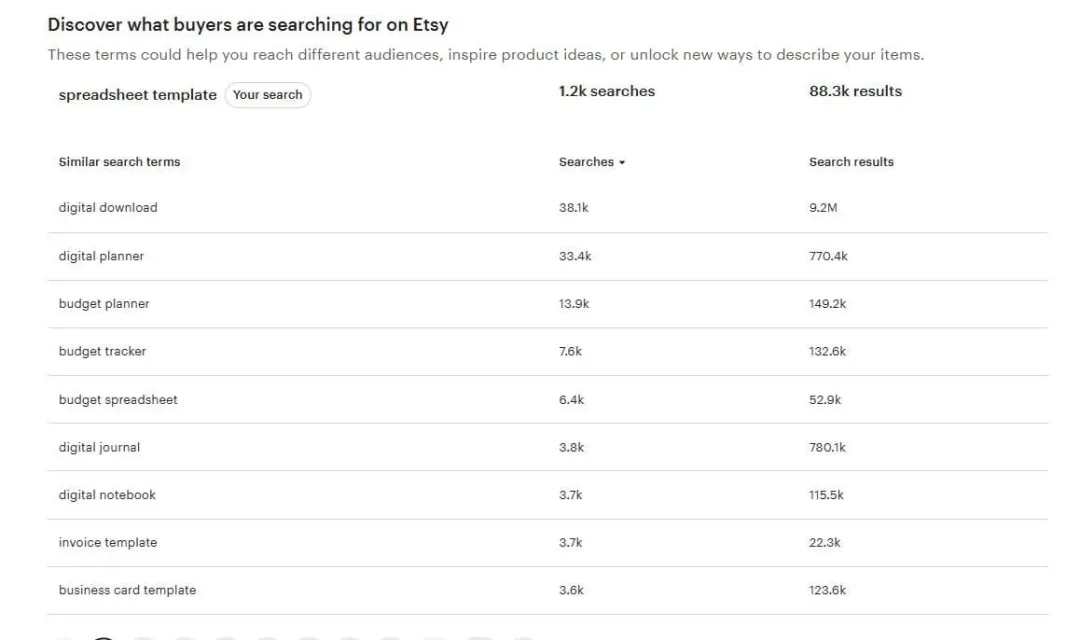
Task: Select 'budget spreadsheet' in the list
Action: pyautogui.click(x=118, y=400)
